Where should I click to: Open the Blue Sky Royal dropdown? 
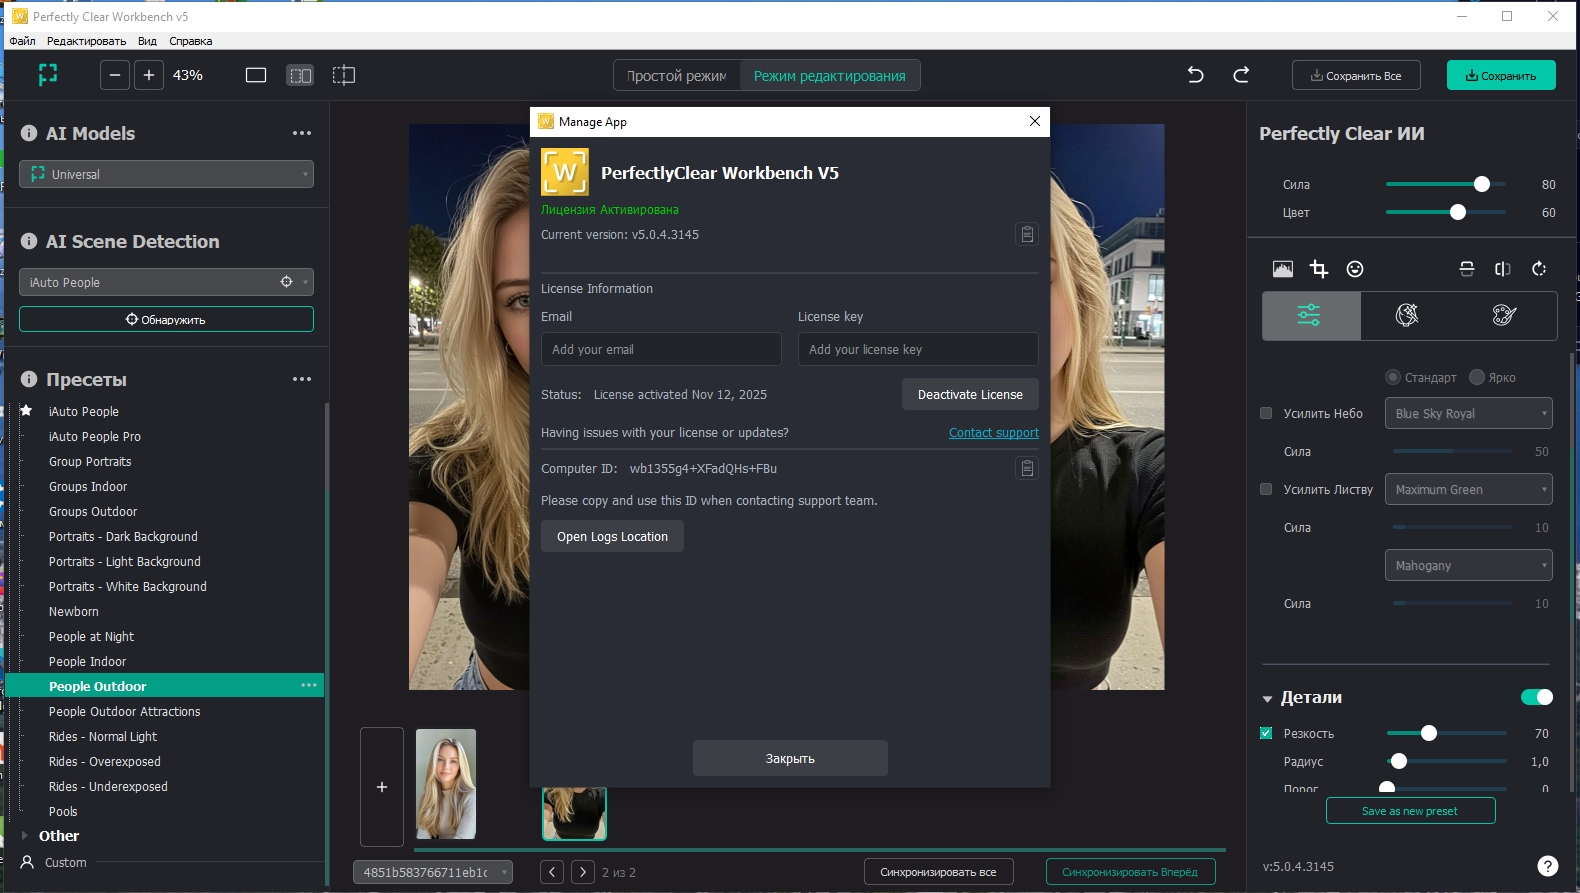click(1469, 413)
